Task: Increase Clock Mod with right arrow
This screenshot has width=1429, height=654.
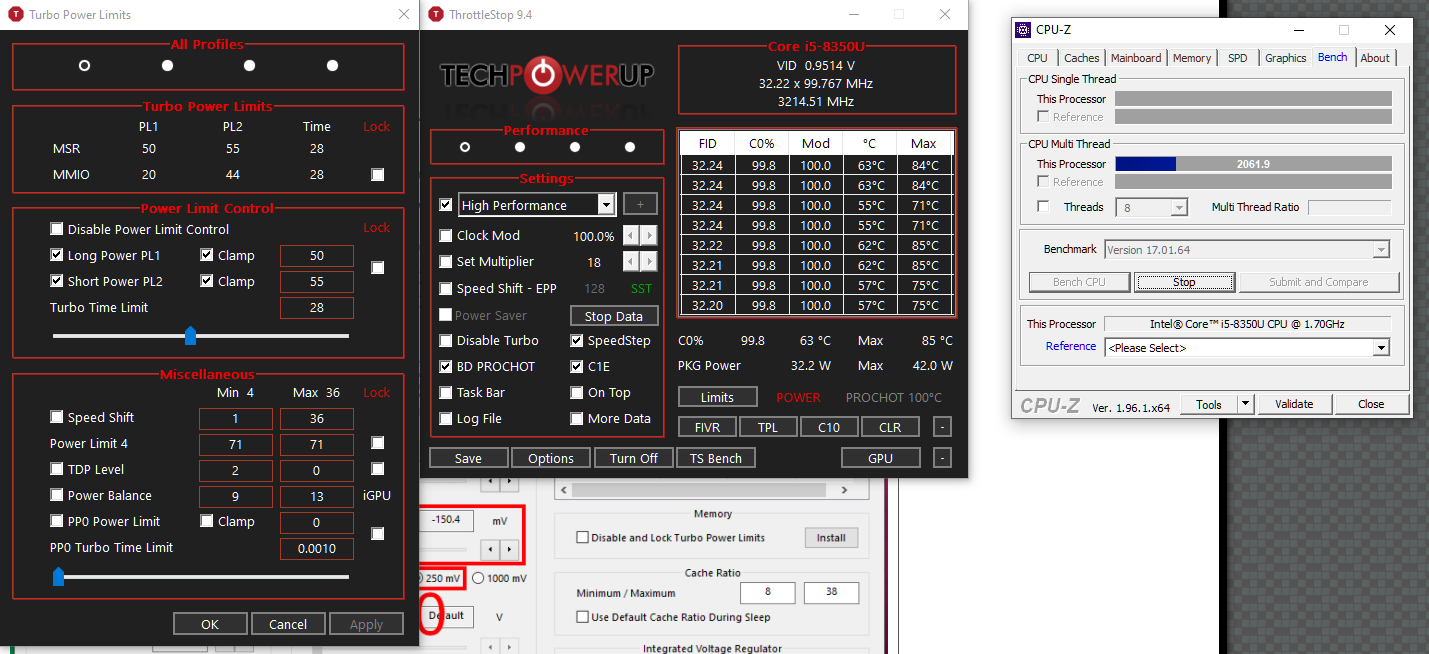Action: tap(649, 236)
